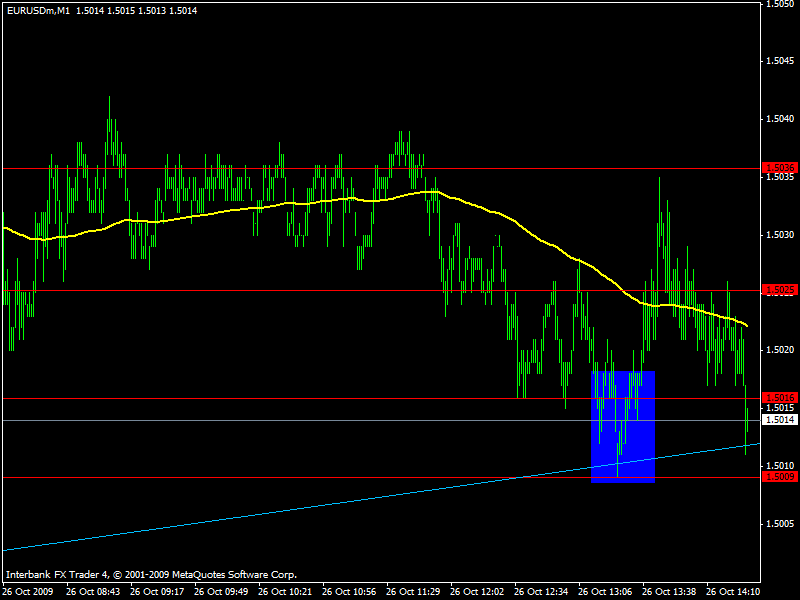Image resolution: width=800 pixels, height=600 pixels.
Task: Click the 1.5005 price scale value
Action: click(780, 523)
